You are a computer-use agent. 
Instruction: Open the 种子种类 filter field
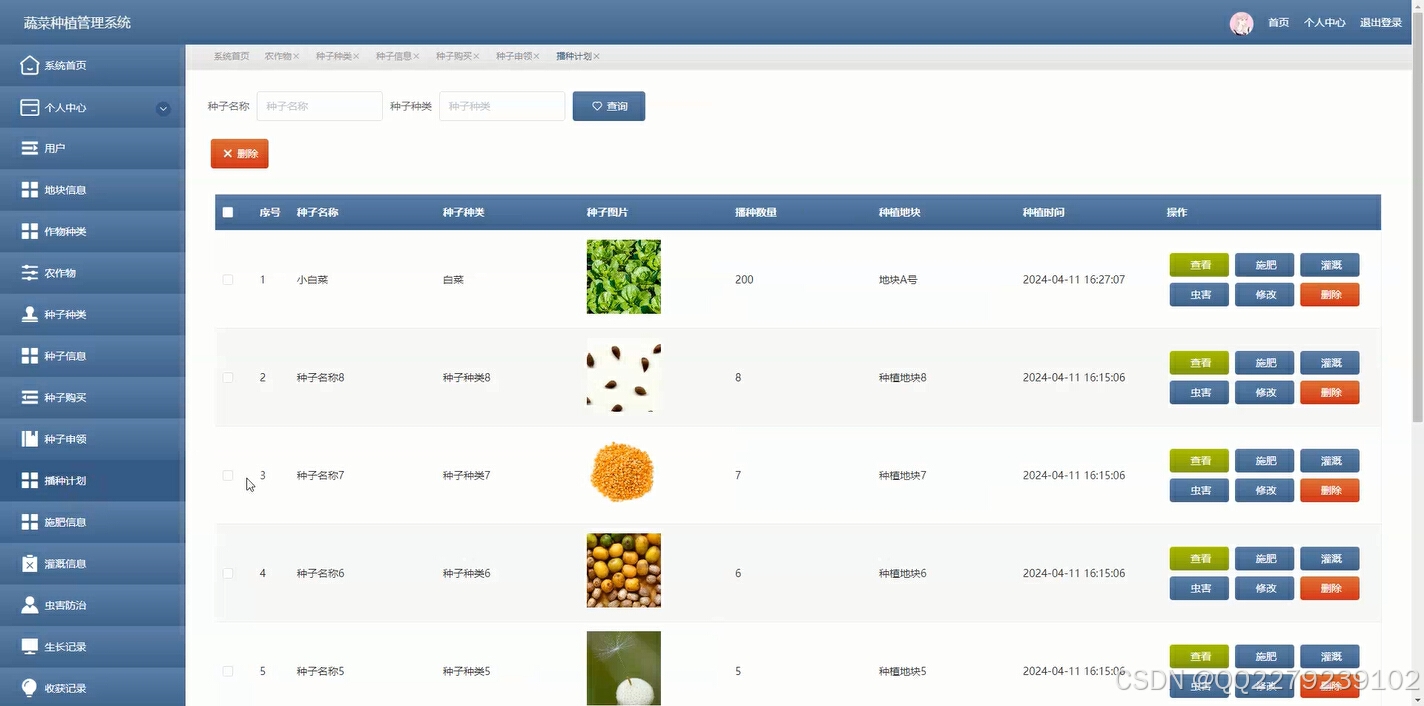(501, 106)
